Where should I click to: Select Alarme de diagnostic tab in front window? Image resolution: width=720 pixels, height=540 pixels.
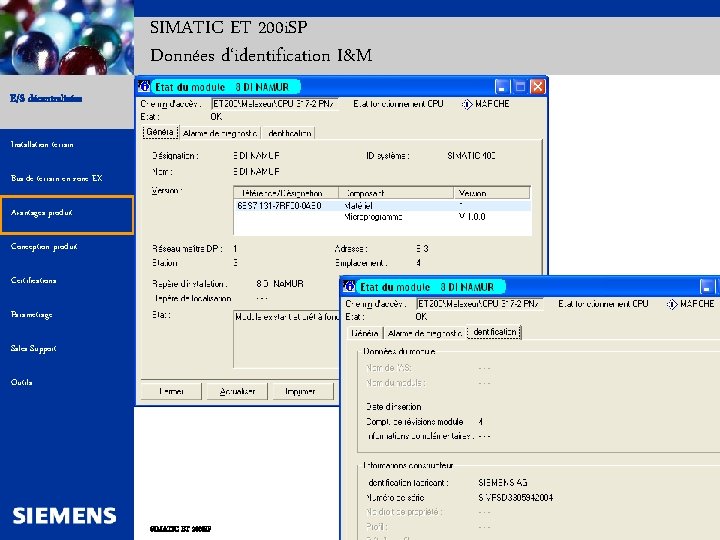(x=424, y=333)
